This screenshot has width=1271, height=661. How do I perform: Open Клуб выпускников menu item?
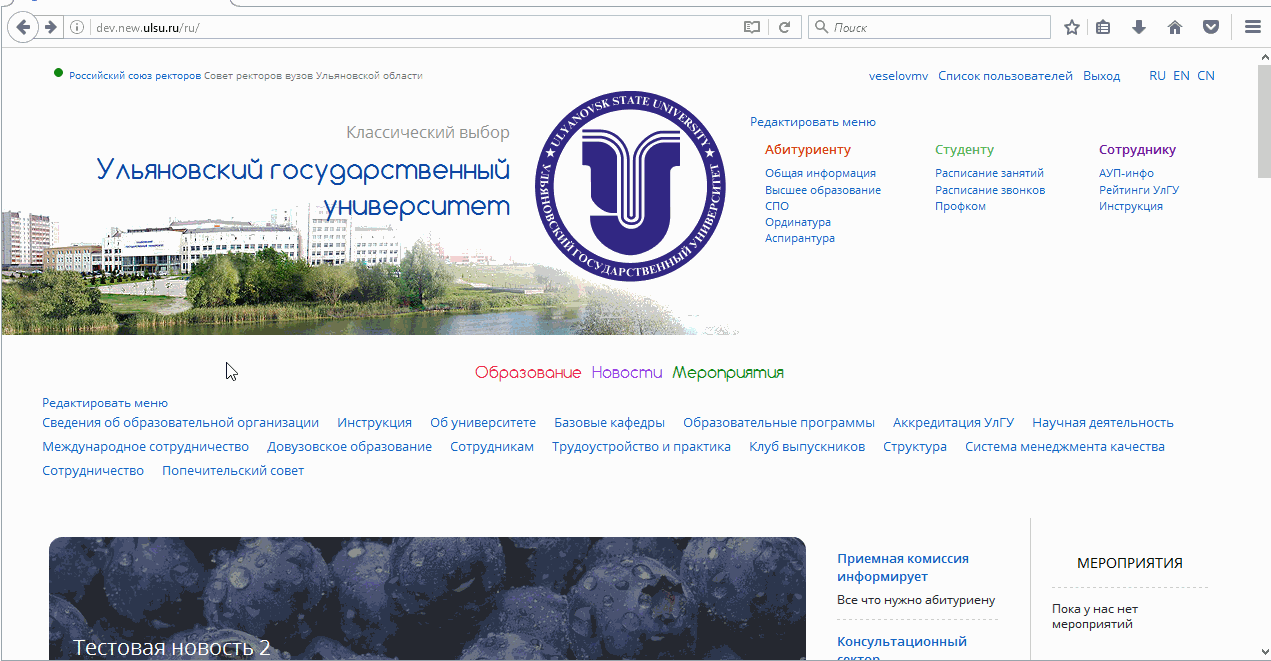(807, 447)
